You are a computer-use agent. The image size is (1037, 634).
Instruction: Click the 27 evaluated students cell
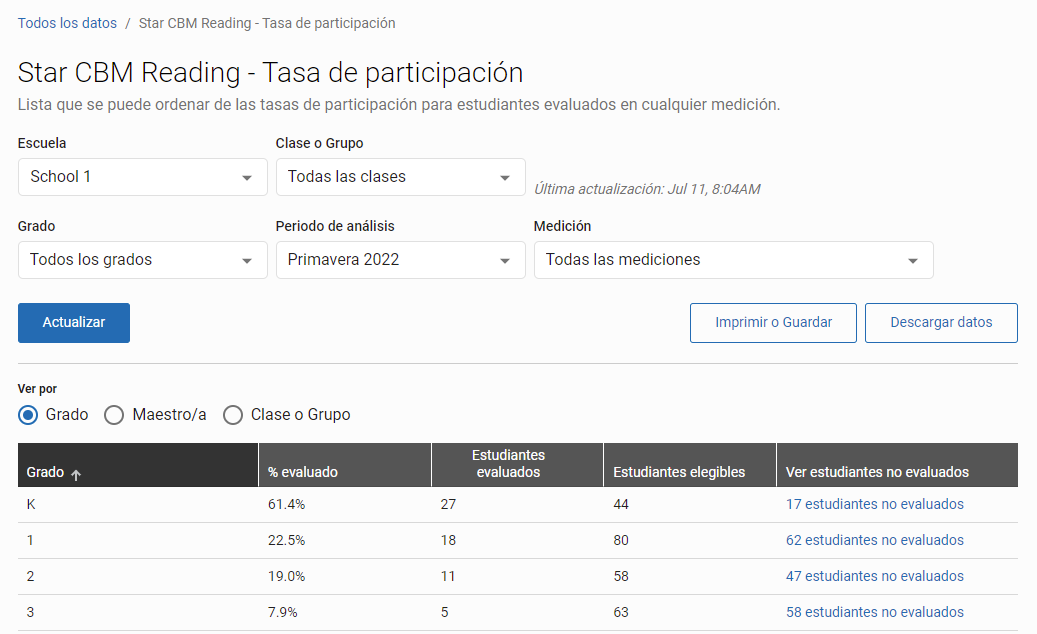(448, 504)
